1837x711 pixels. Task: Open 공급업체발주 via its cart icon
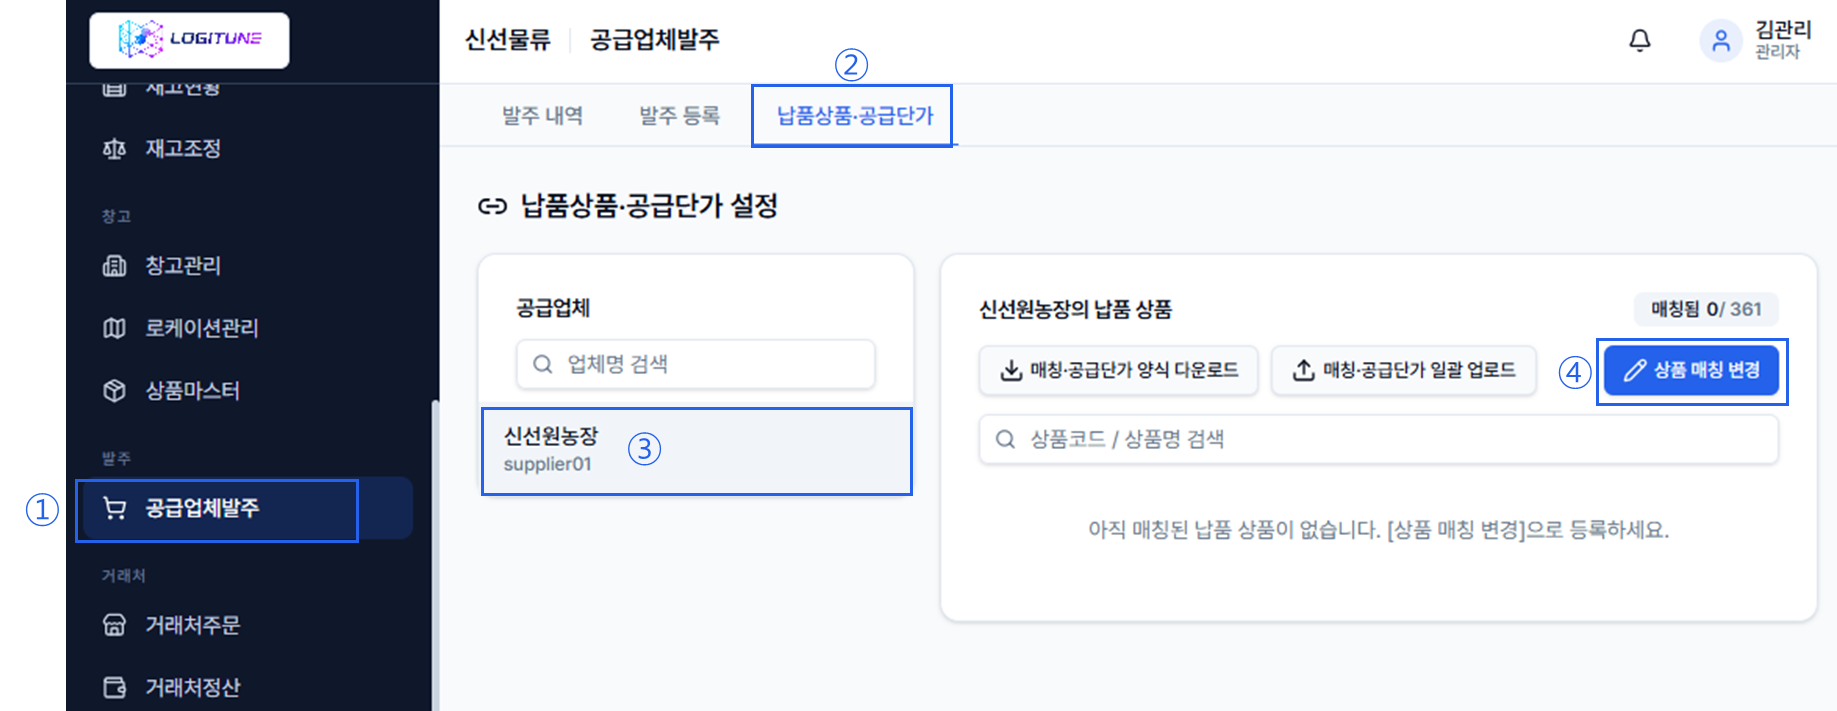click(115, 509)
